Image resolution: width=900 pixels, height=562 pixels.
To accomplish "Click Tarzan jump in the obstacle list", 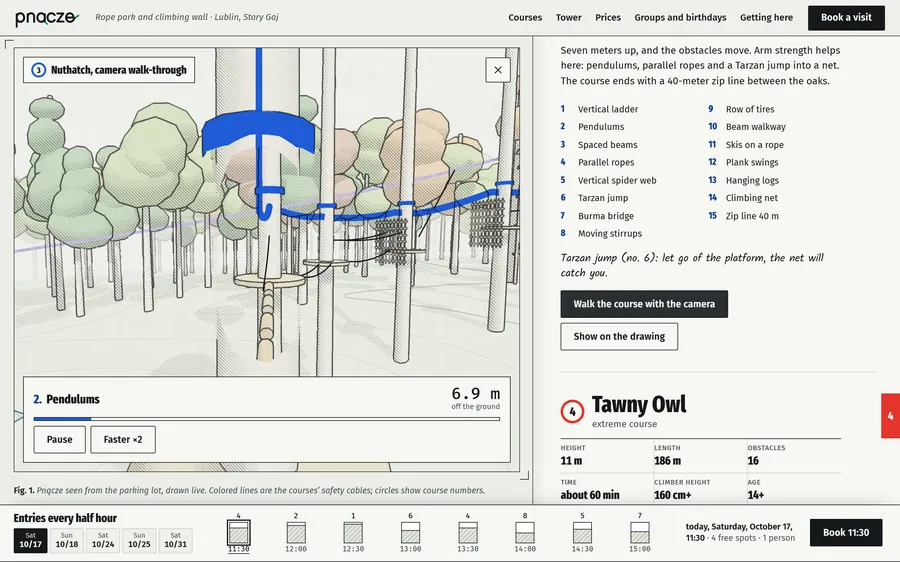I will [603, 198].
